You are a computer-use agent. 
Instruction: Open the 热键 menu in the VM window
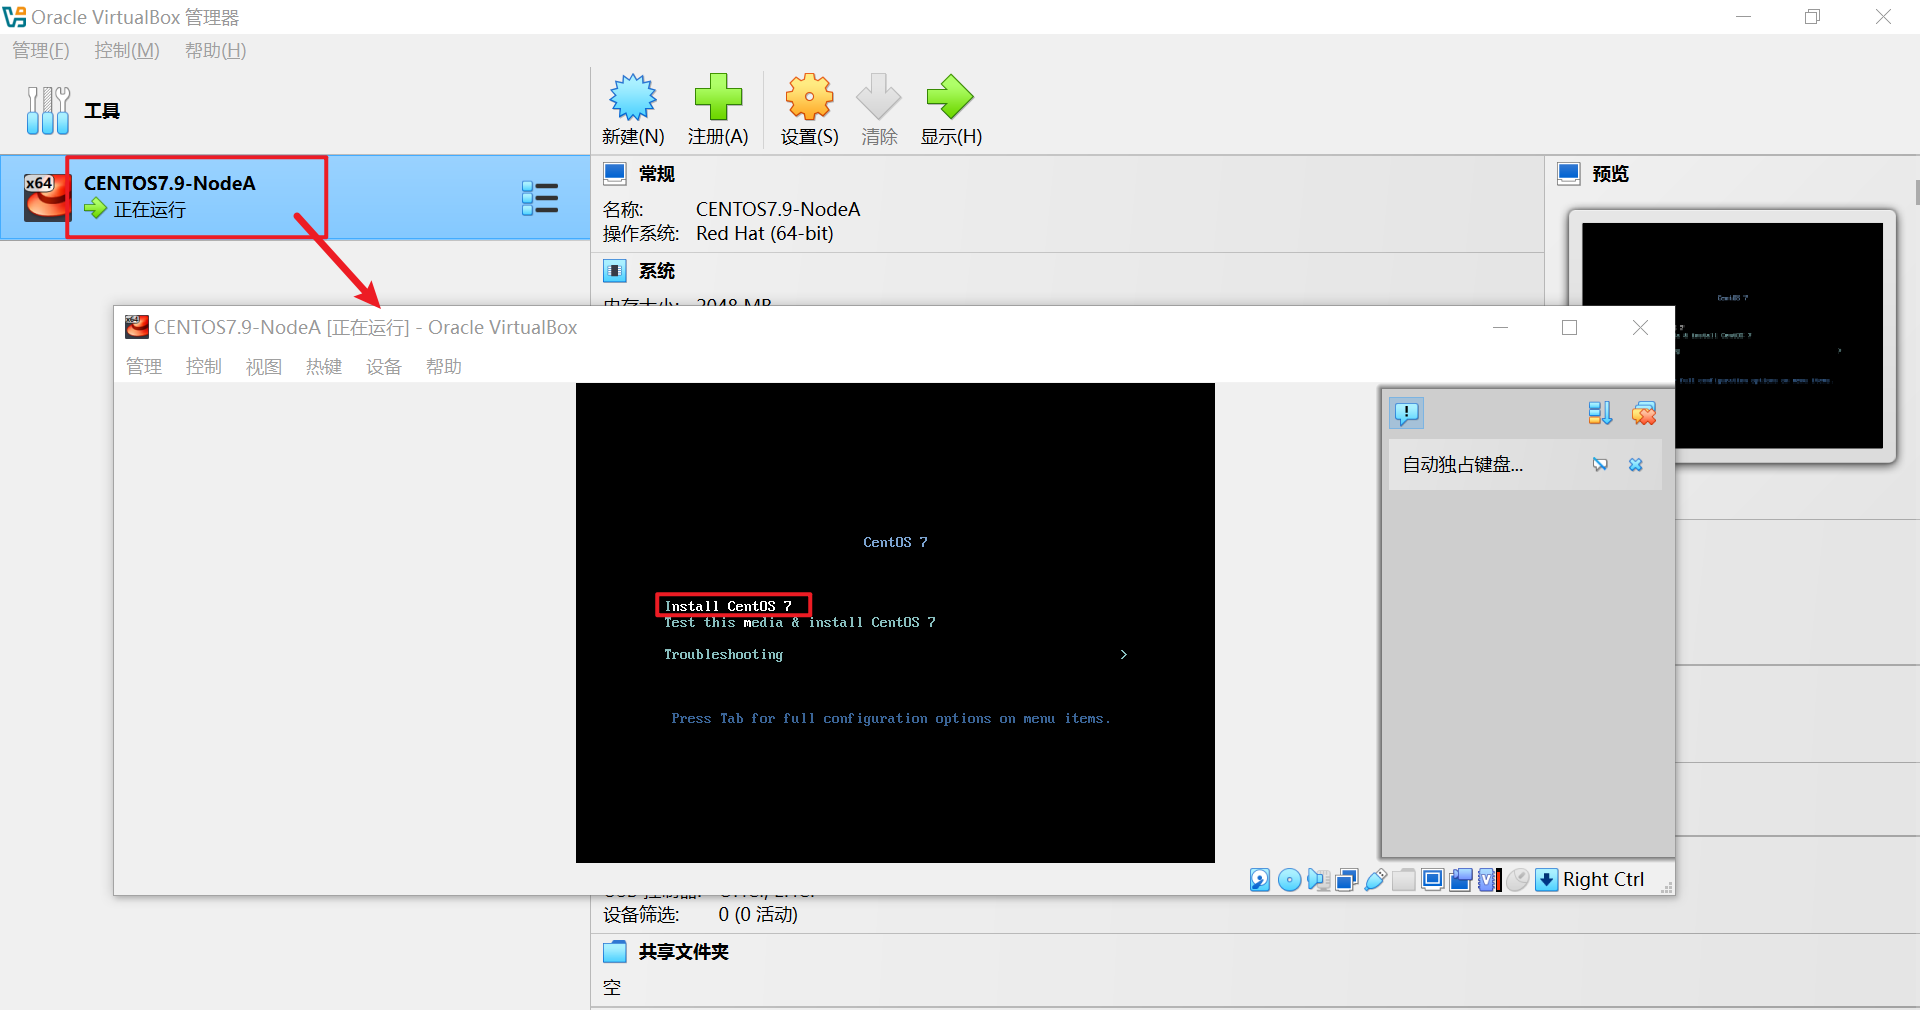click(x=324, y=366)
